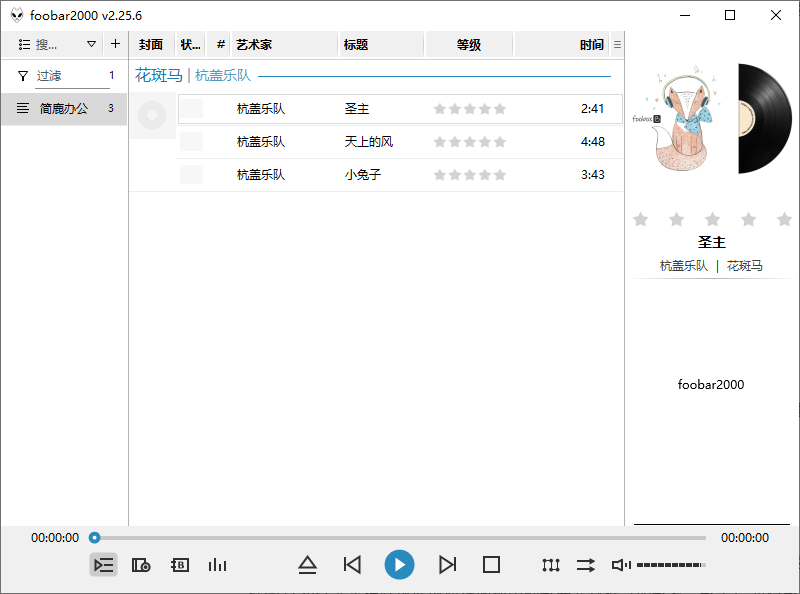Rate the current song five stars
This screenshot has width=800, height=594.
pos(785,219)
